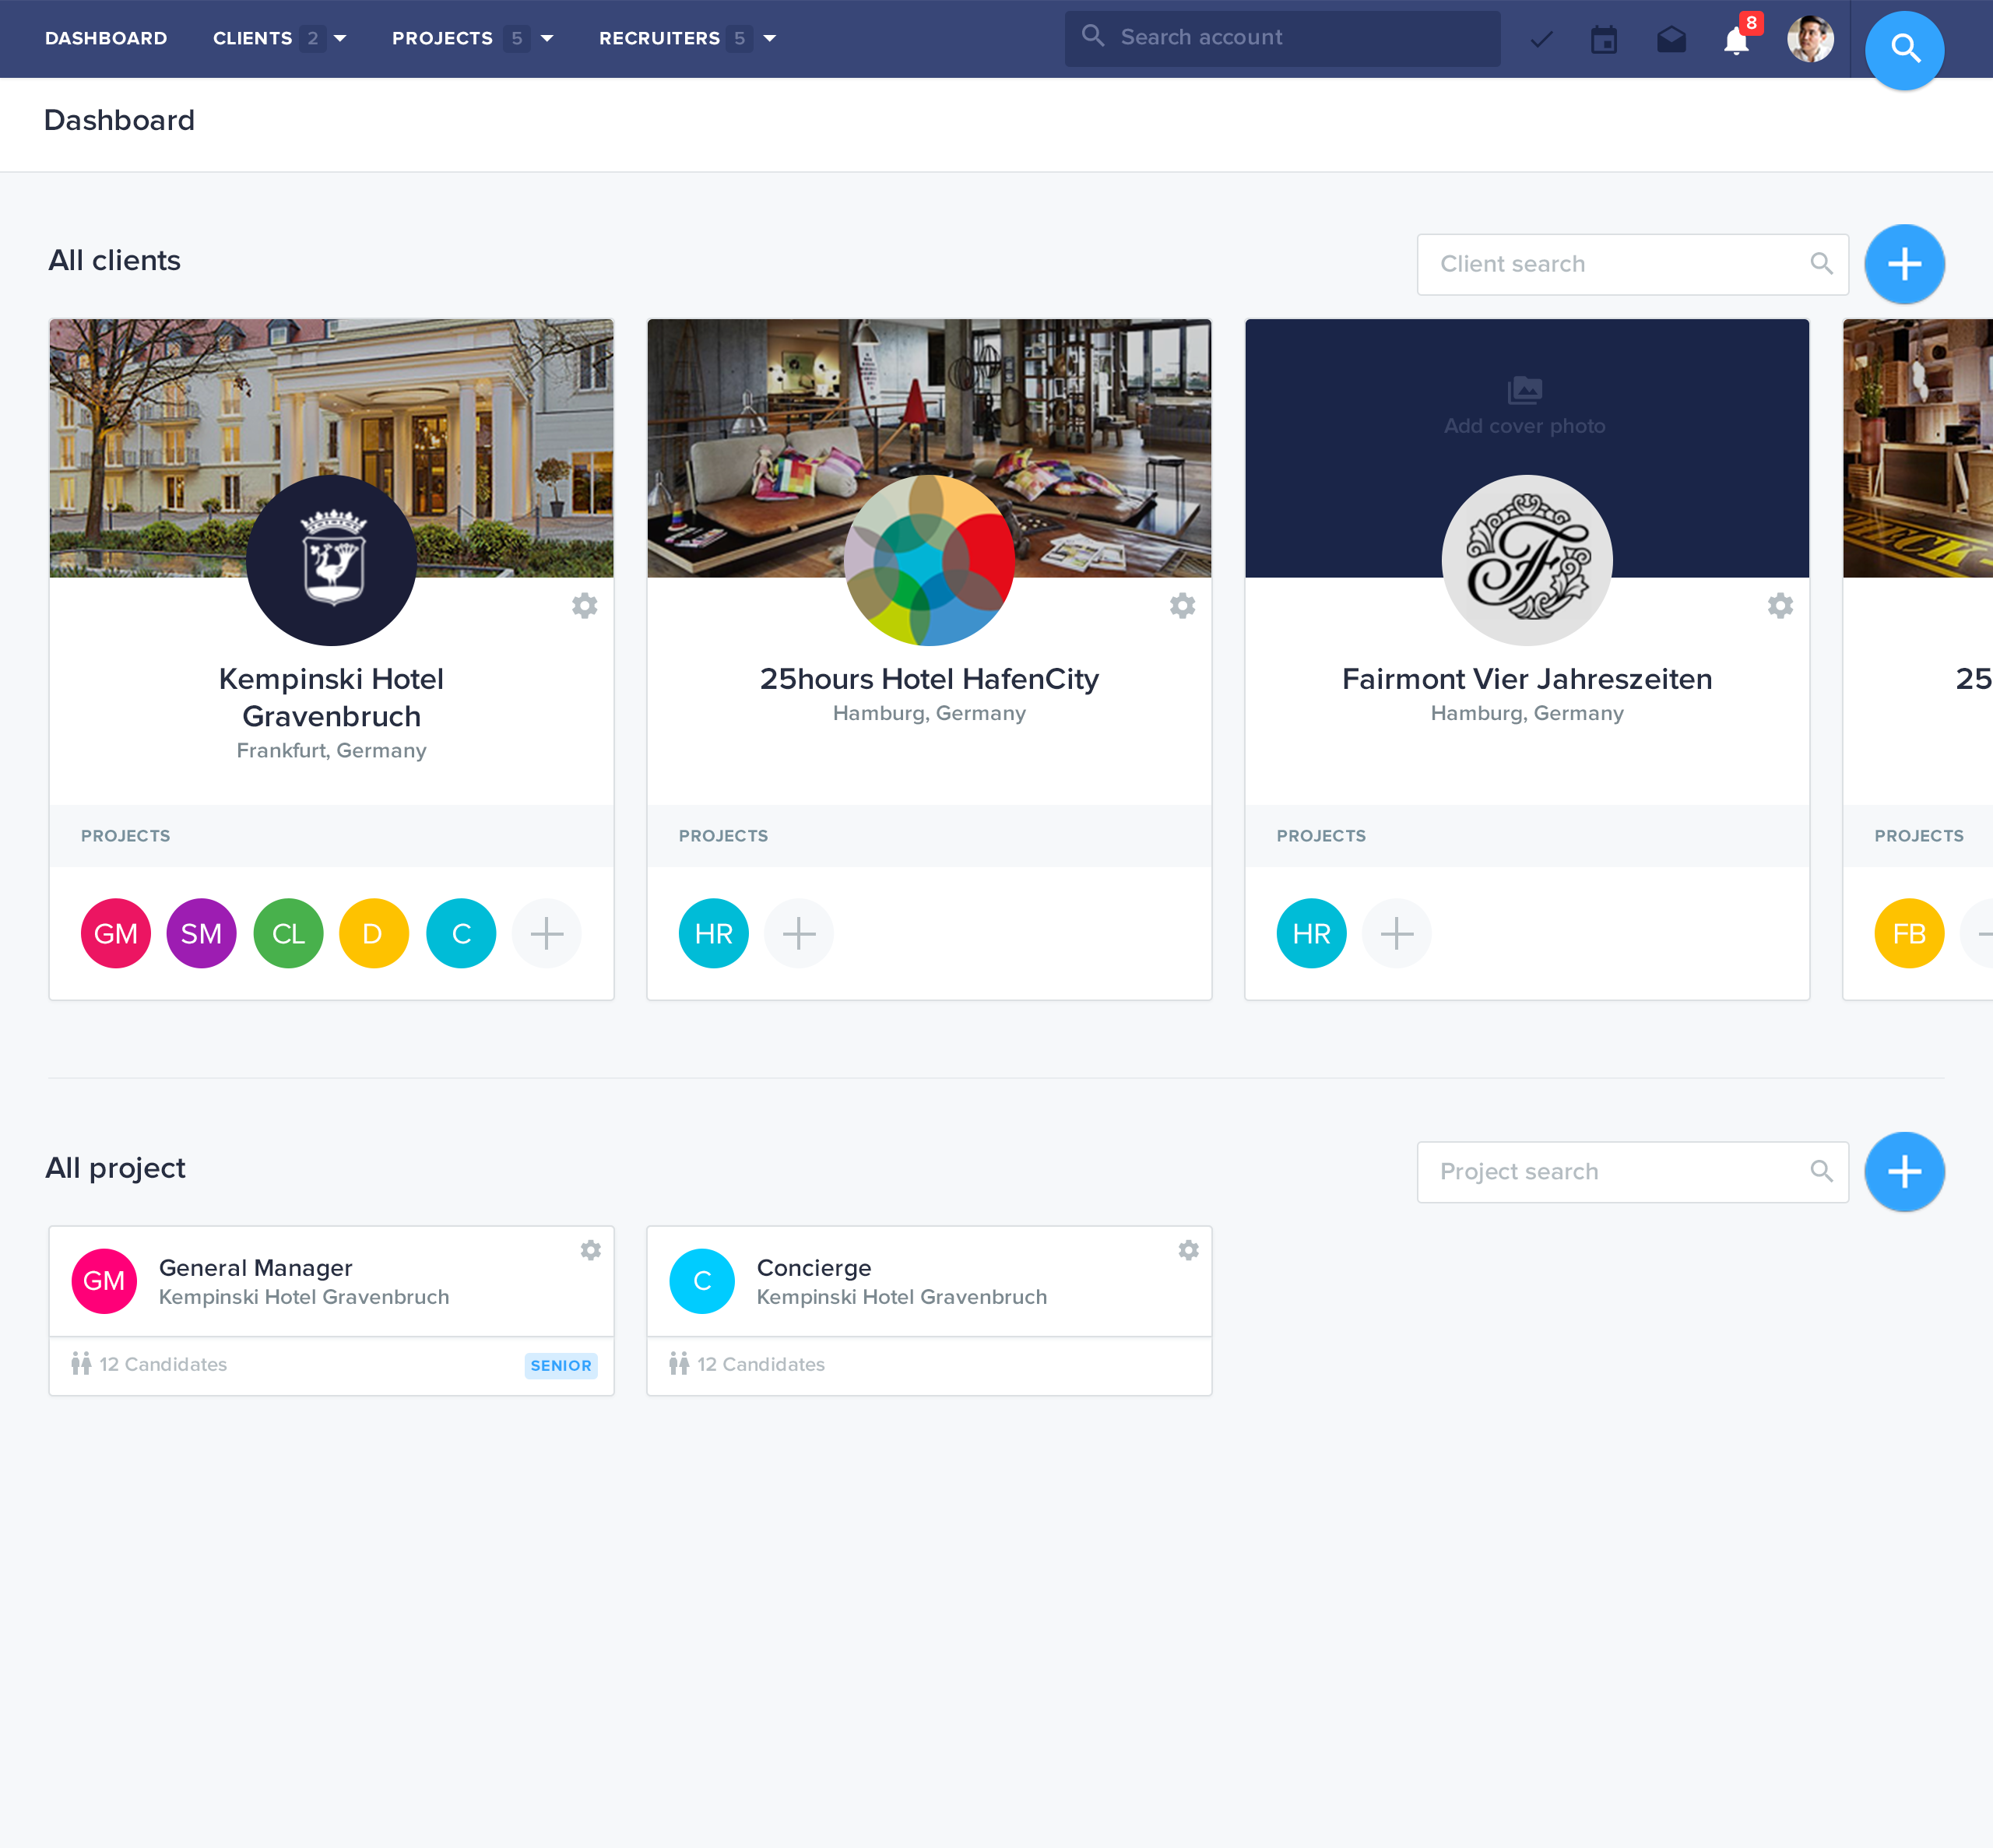This screenshot has width=1993, height=1848.
Task: Add a new client with blue plus button
Action: point(1904,264)
